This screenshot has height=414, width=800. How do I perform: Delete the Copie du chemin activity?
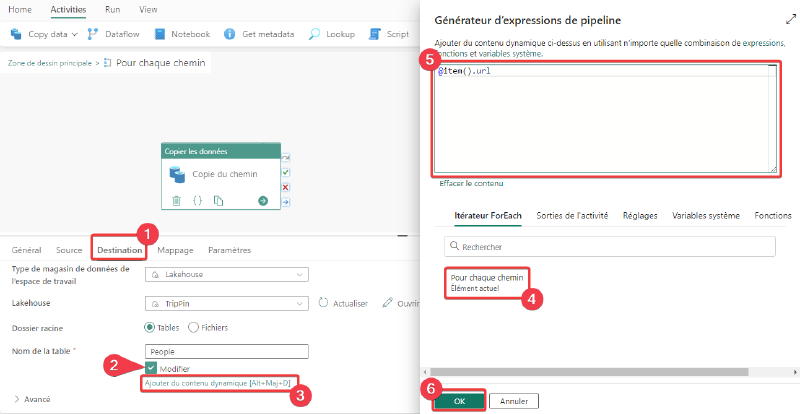click(177, 201)
